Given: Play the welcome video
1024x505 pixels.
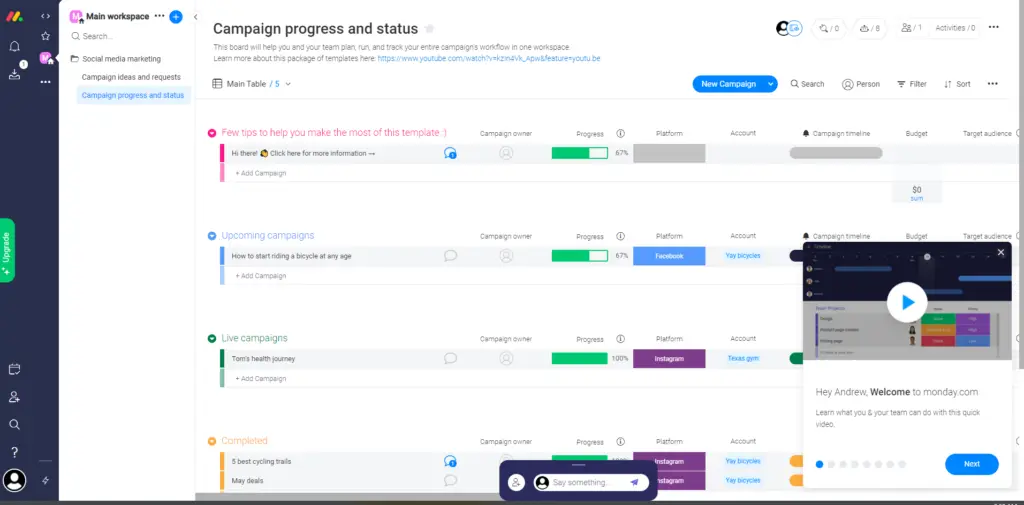Looking at the screenshot, I should [x=907, y=302].
